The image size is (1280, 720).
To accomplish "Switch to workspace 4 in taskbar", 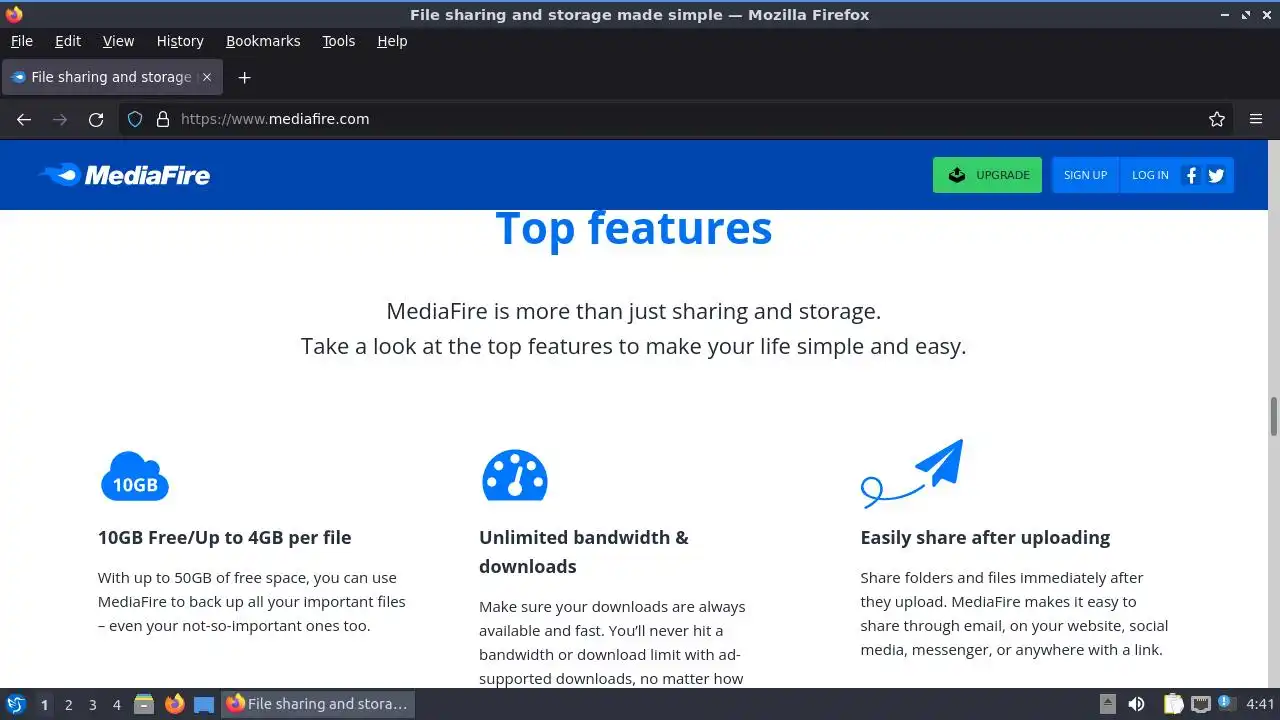I will click(116, 704).
